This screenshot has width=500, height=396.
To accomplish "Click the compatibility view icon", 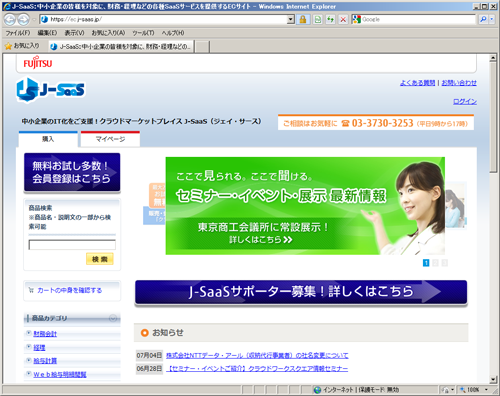I will 318,19.
